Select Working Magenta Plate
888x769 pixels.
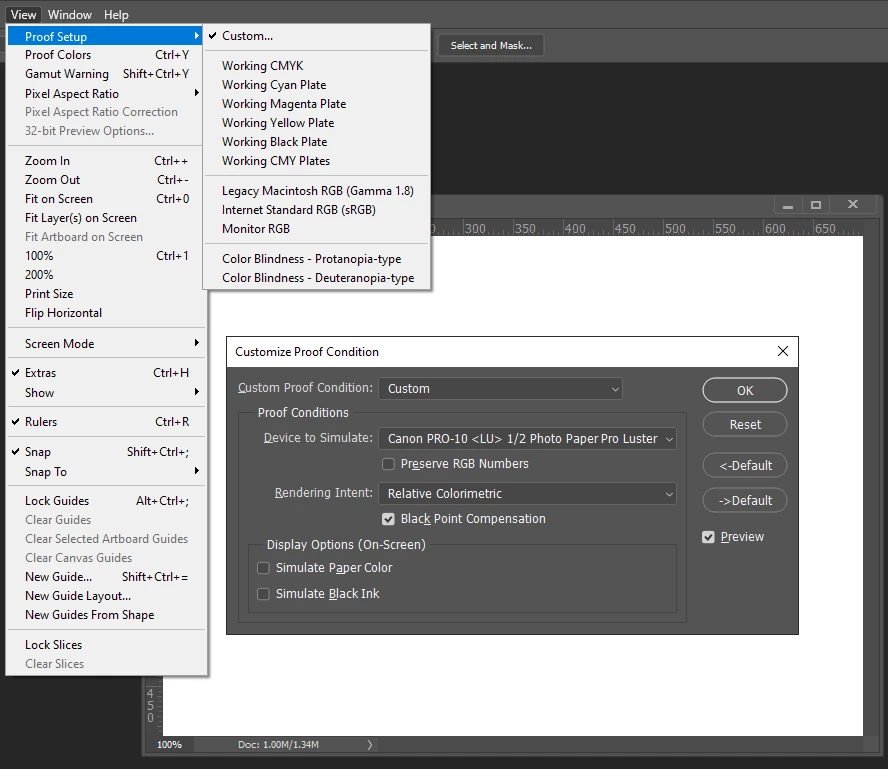317,104
